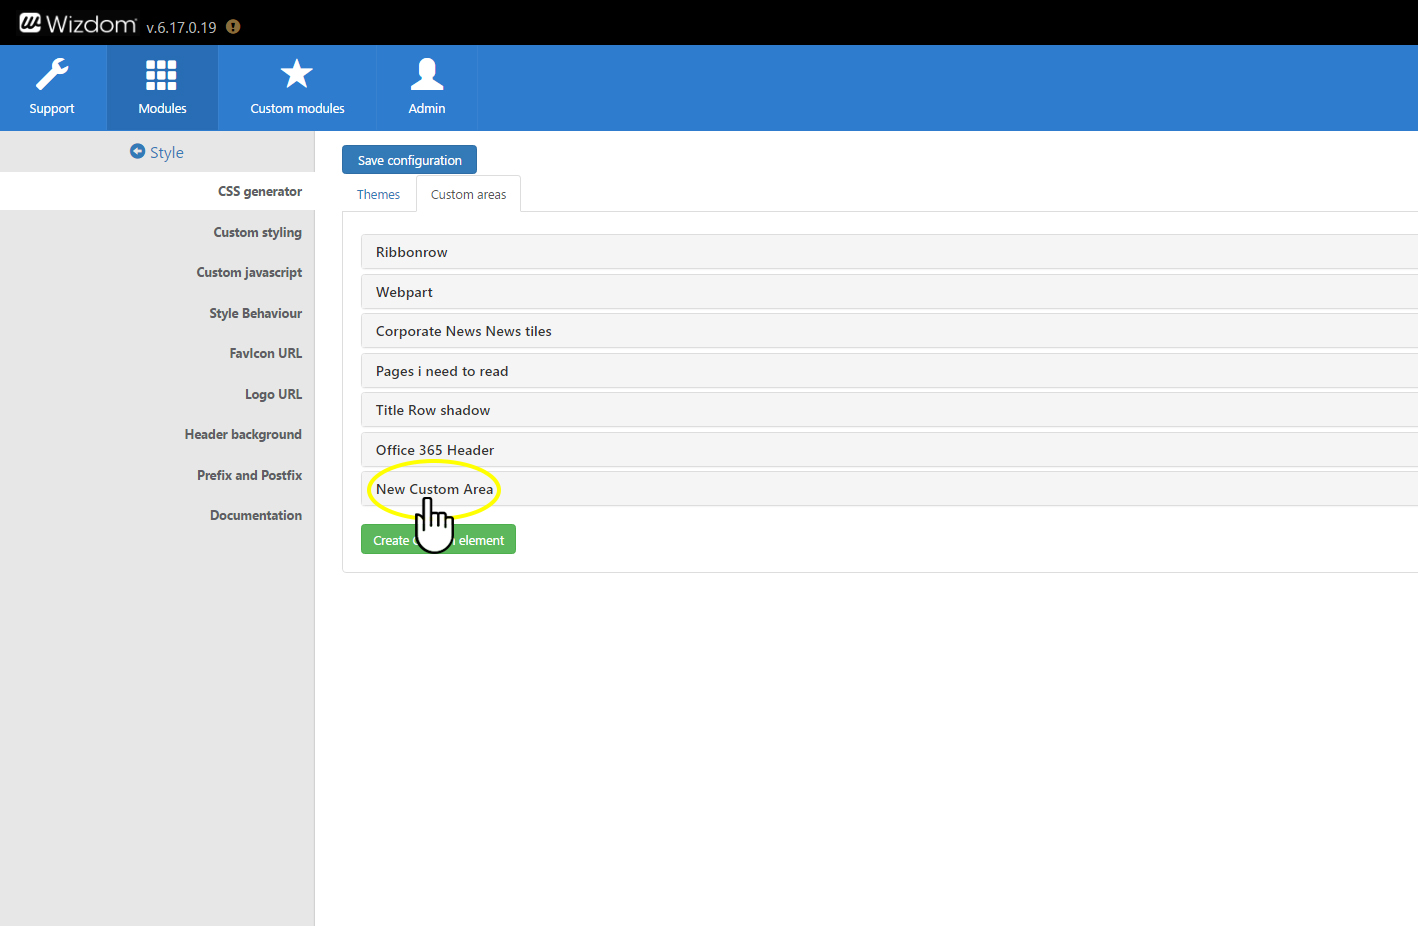Open the Modules grid icon
Image resolution: width=1418 pixels, height=926 pixels.
click(161, 75)
